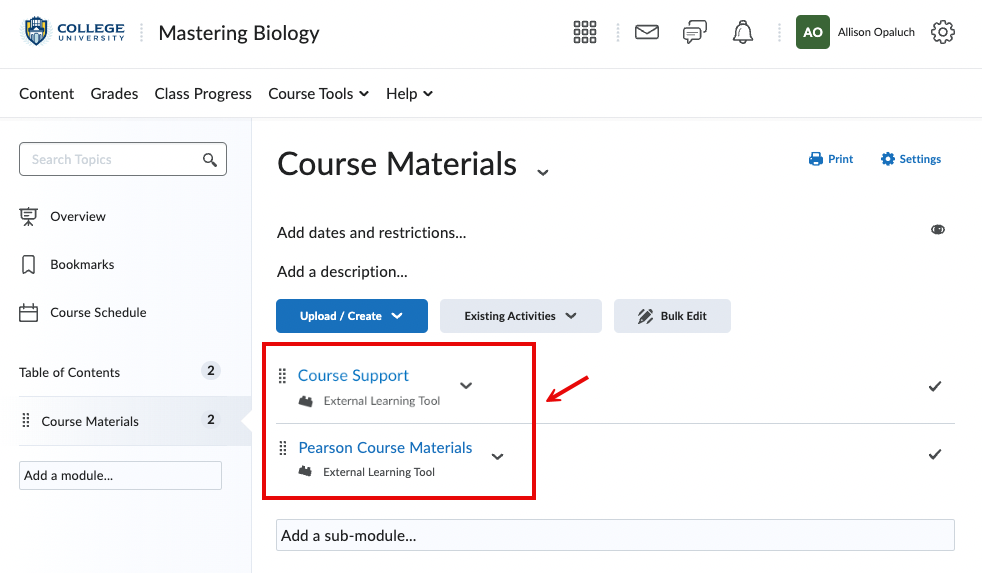Open Course Support actions chevron
Screen dimensions: 982x573
tap(466, 385)
